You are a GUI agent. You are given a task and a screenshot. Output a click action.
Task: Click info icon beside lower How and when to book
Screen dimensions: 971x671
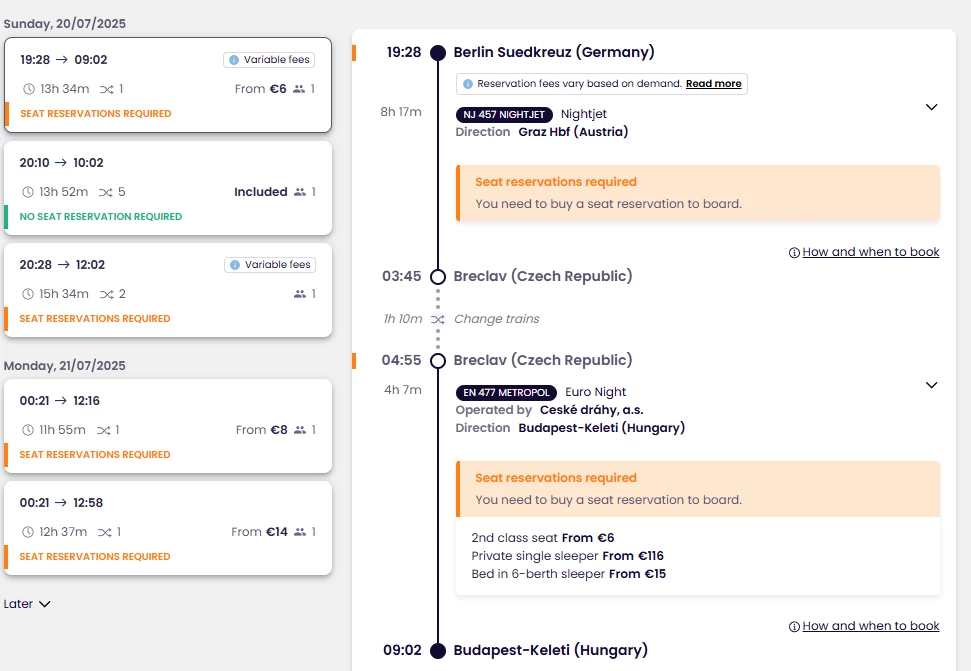click(x=794, y=627)
